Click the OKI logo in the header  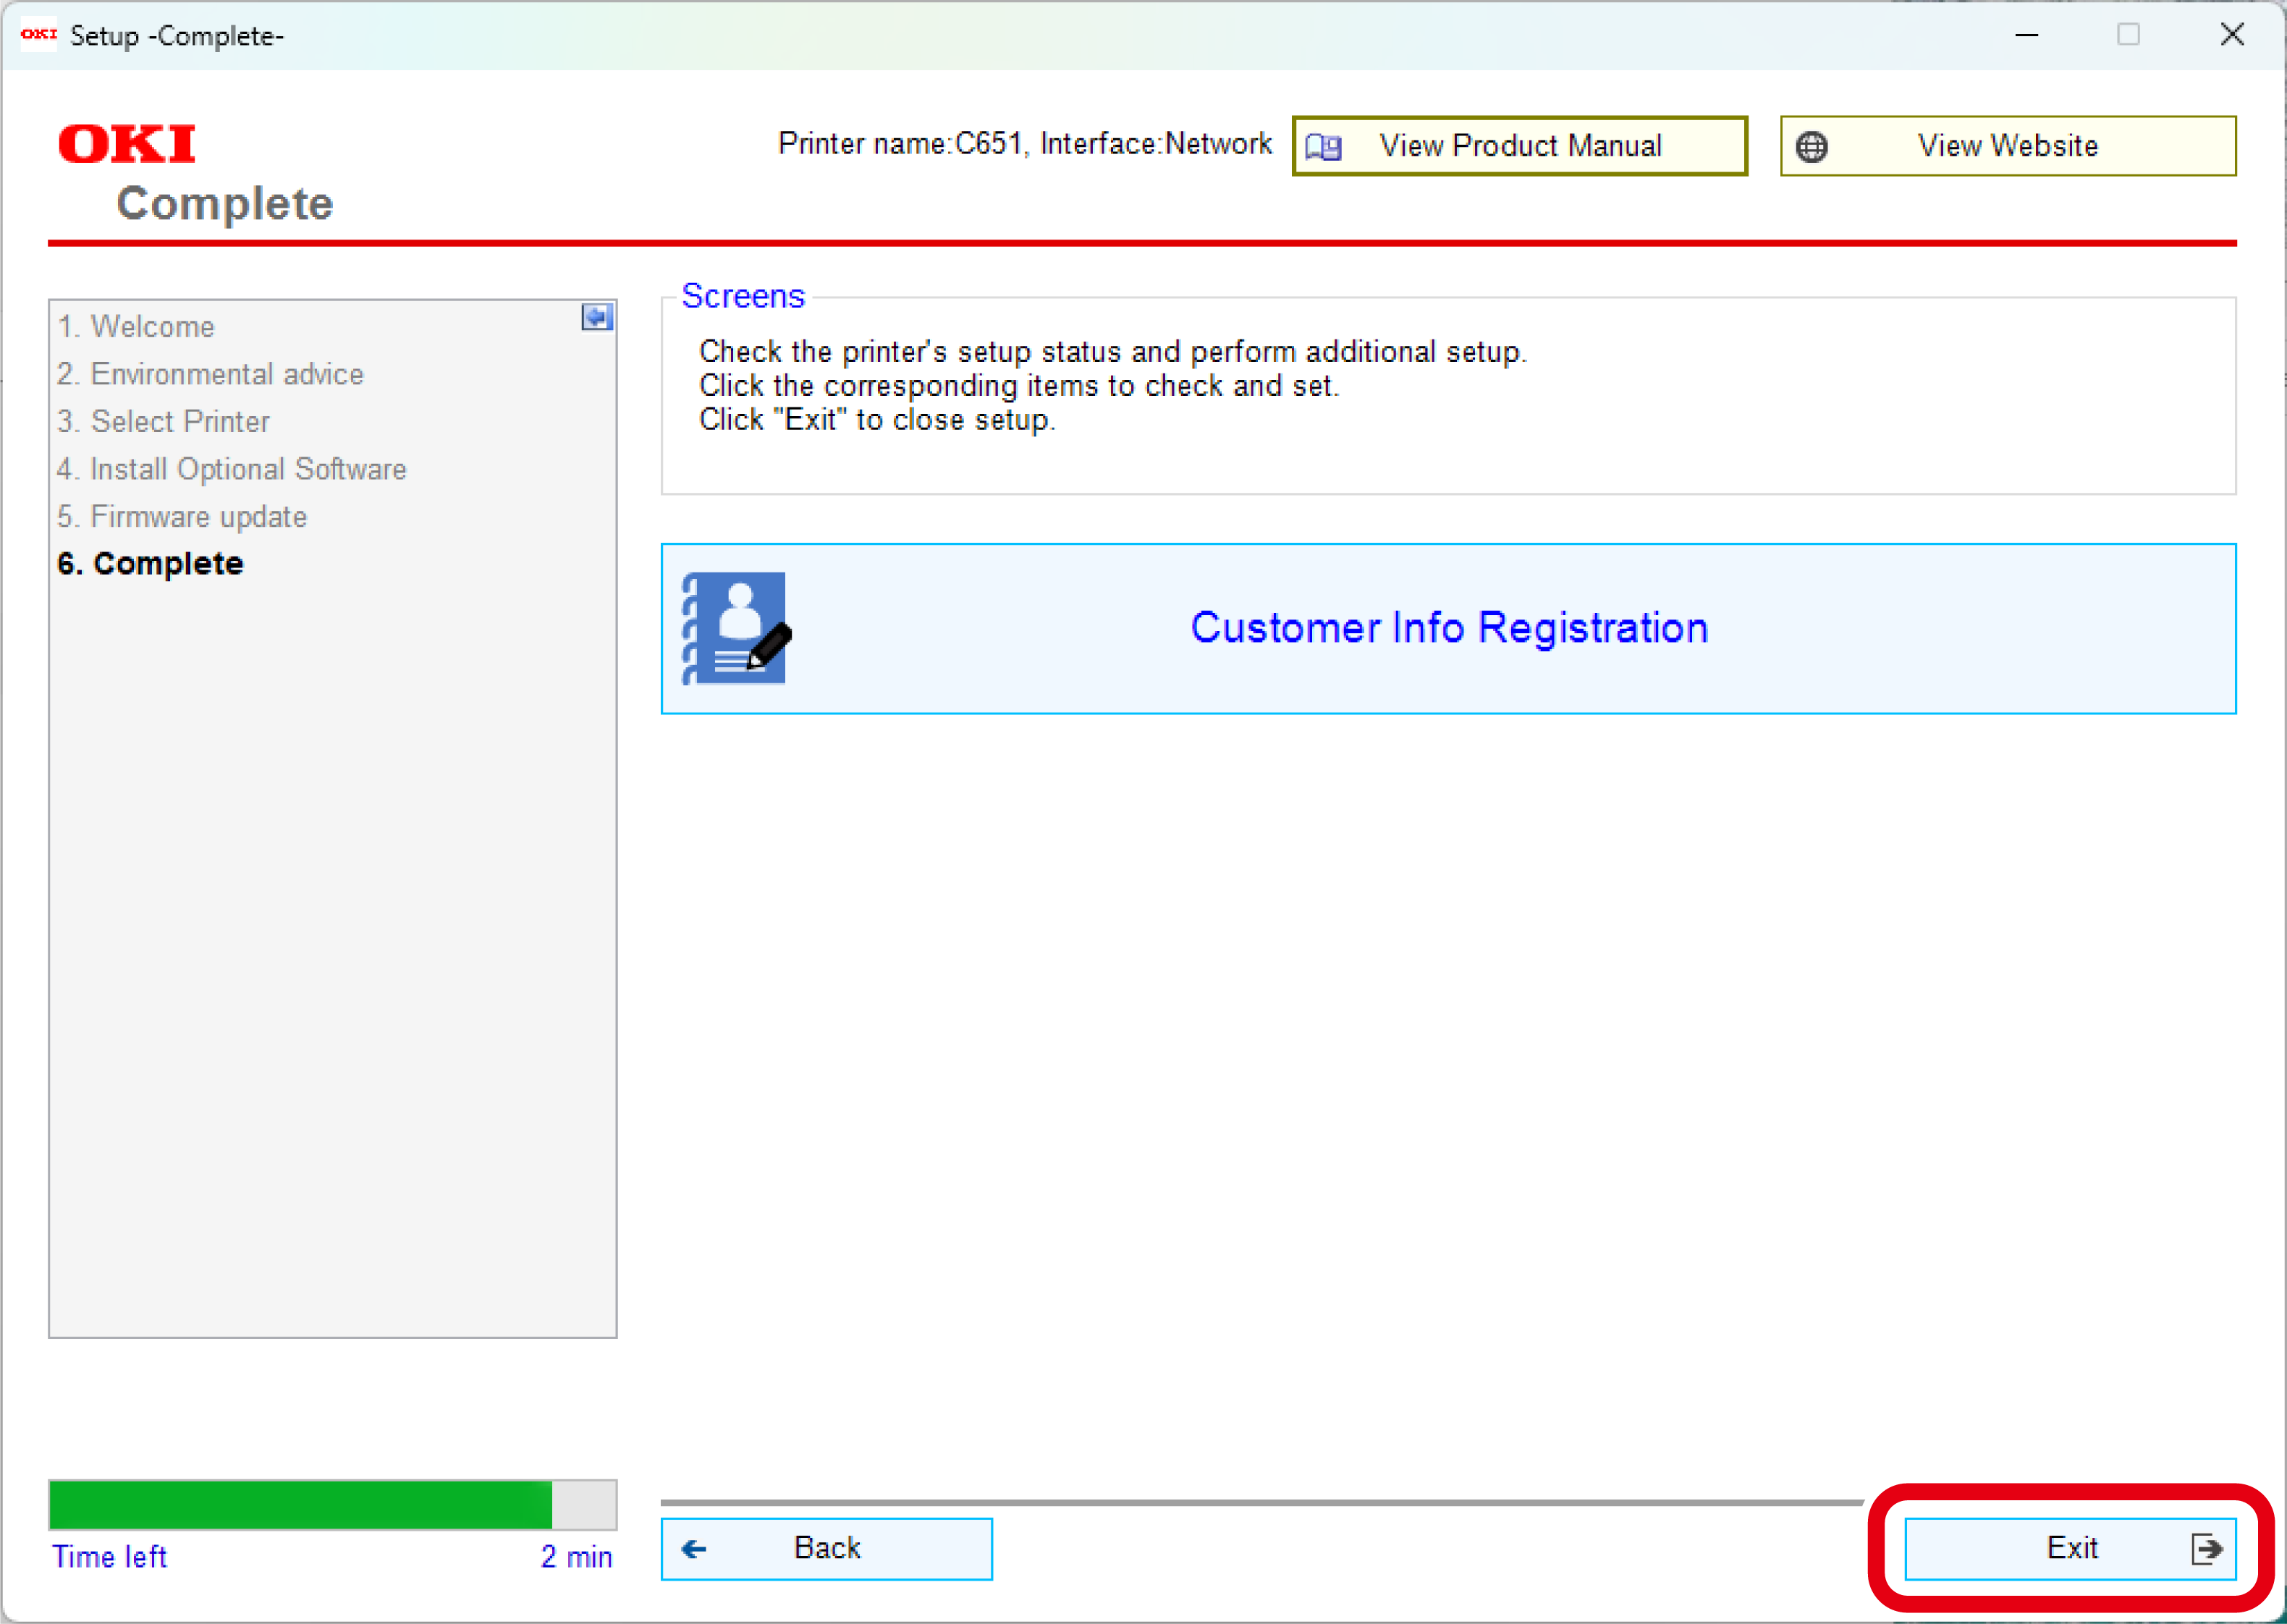tap(127, 143)
